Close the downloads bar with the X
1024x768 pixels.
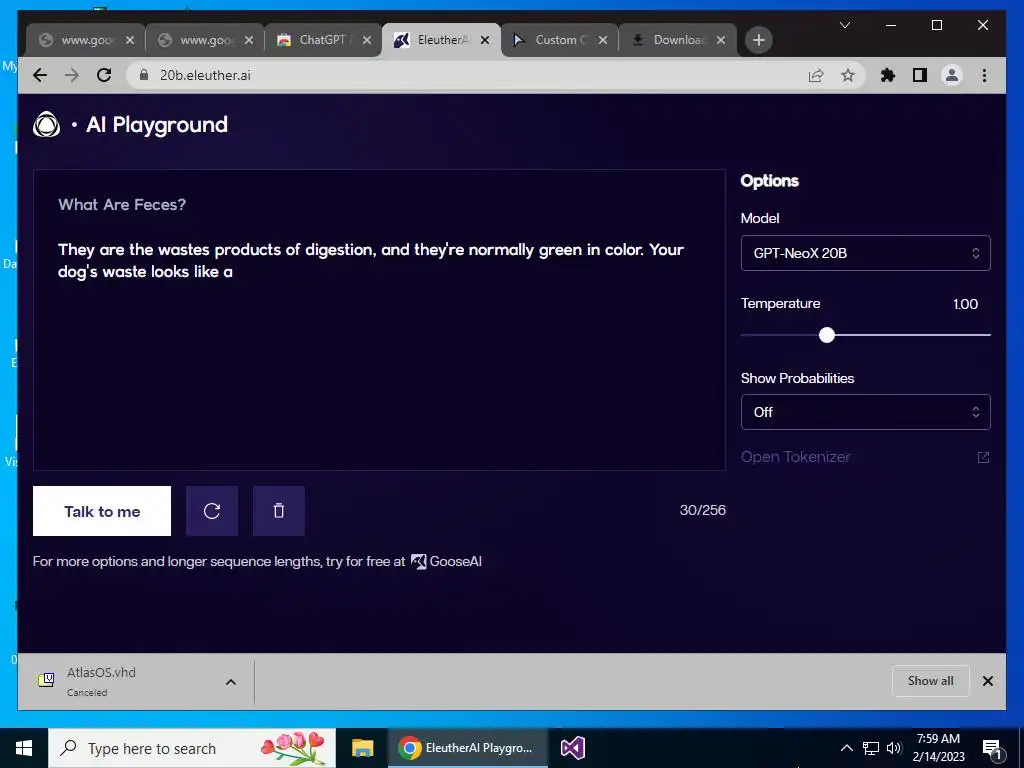tap(987, 681)
